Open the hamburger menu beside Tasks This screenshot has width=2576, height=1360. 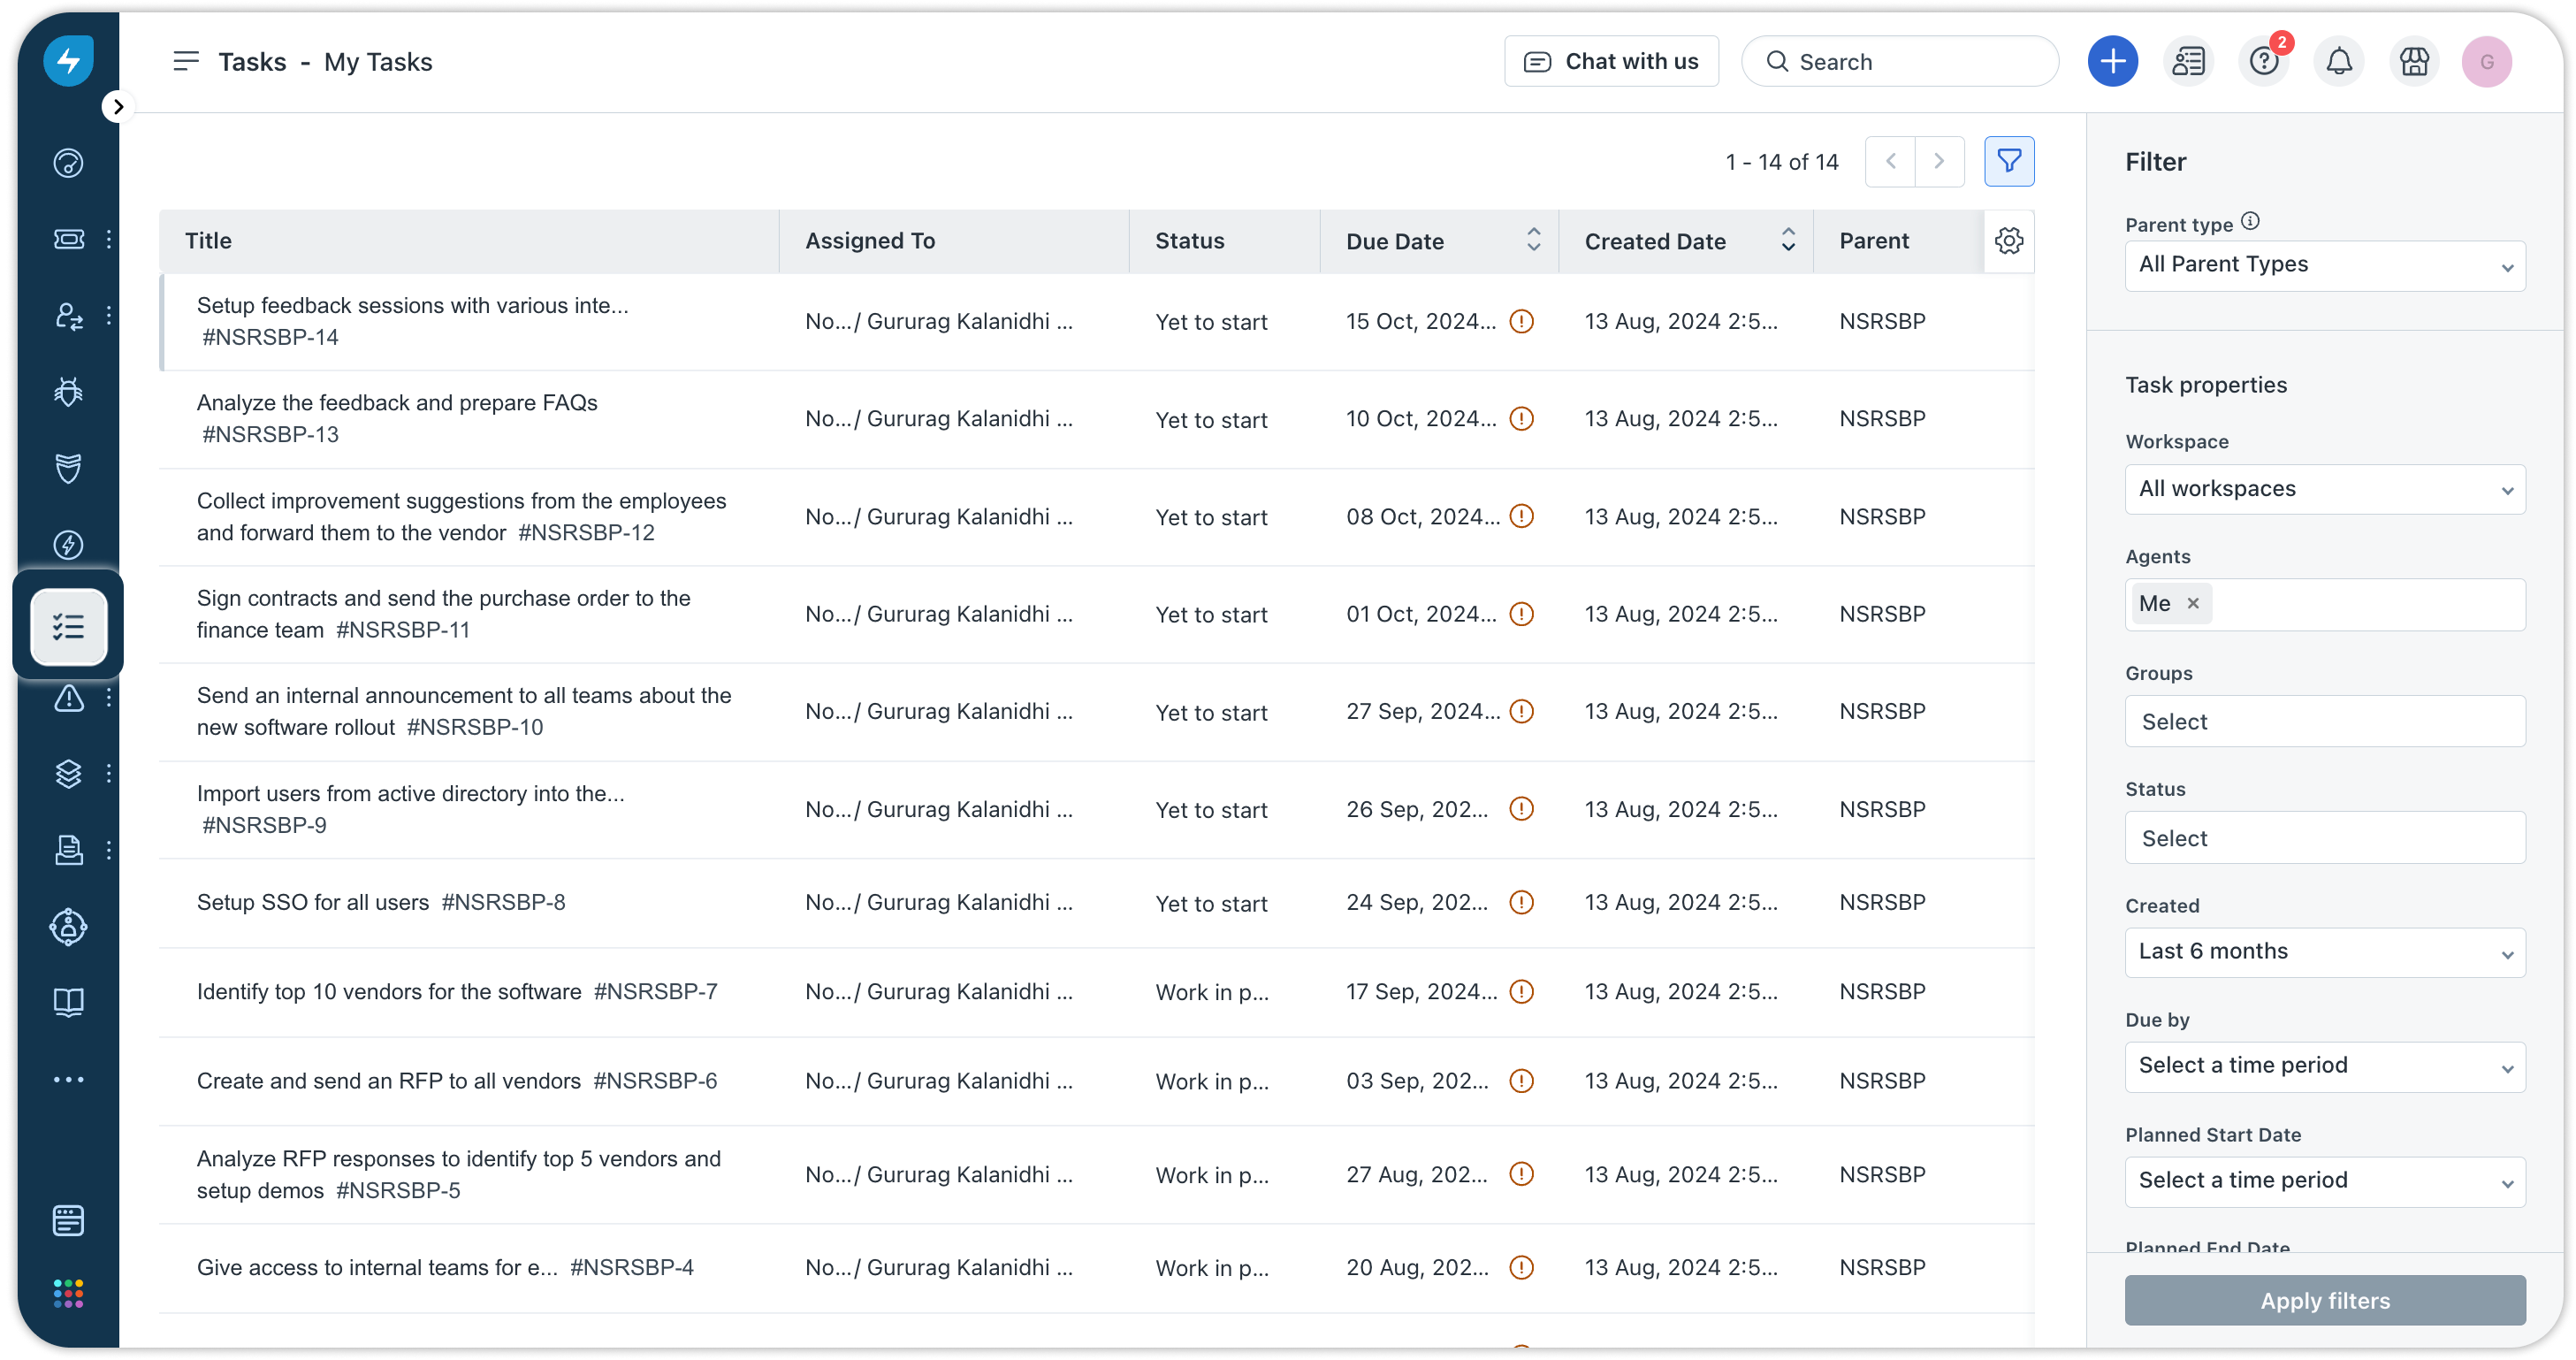pyautogui.click(x=186, y=61)
